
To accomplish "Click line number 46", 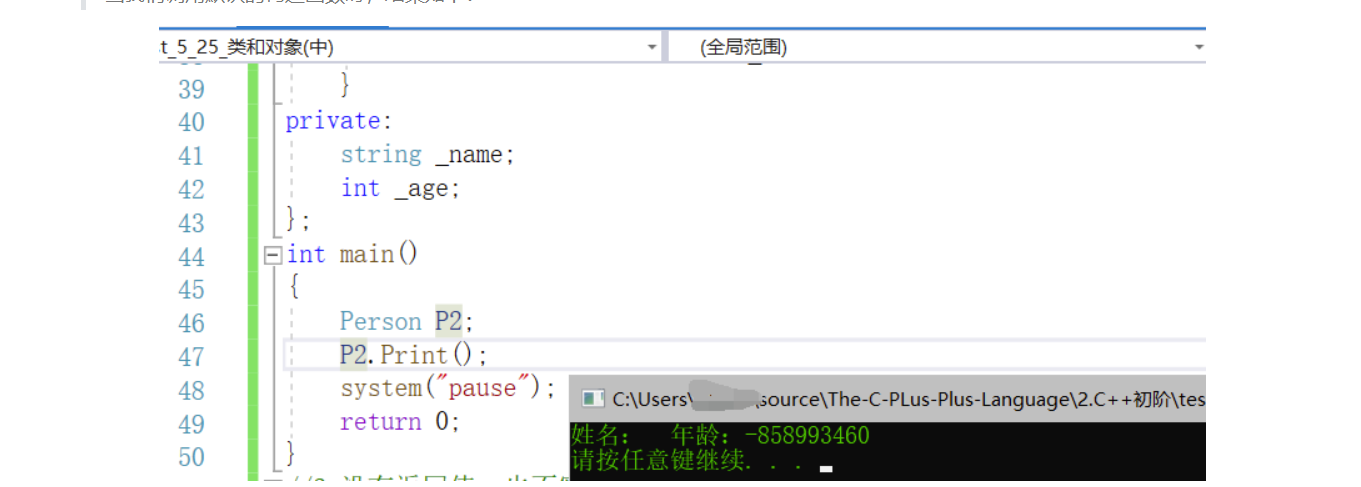I will [x=191, y=324].
